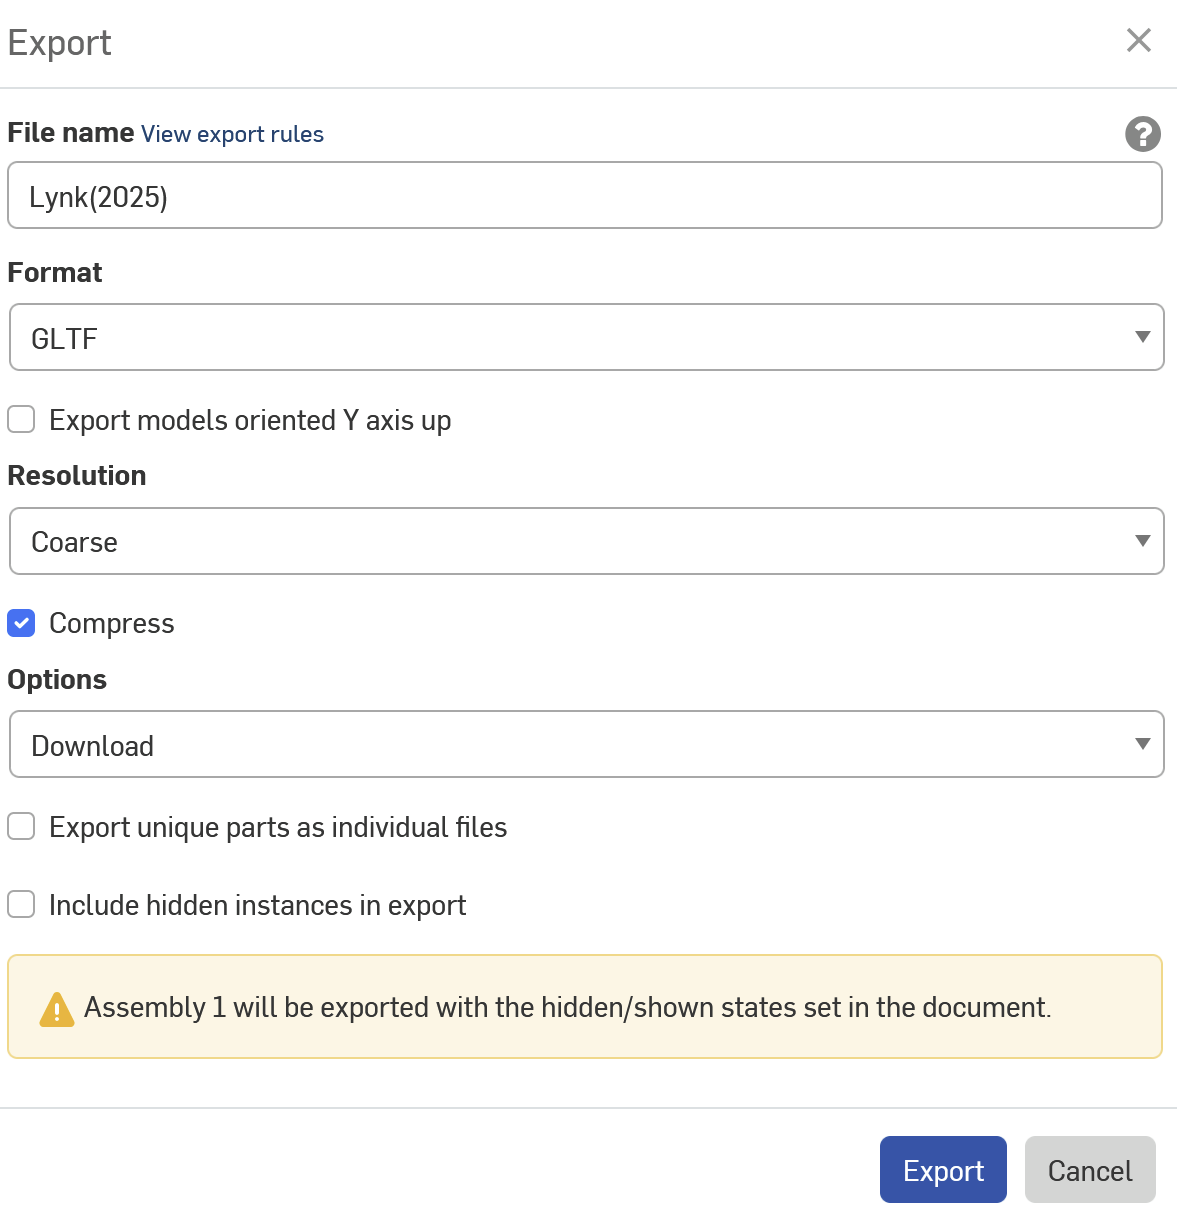Check export unique parts as individual files

click(21, 826)
